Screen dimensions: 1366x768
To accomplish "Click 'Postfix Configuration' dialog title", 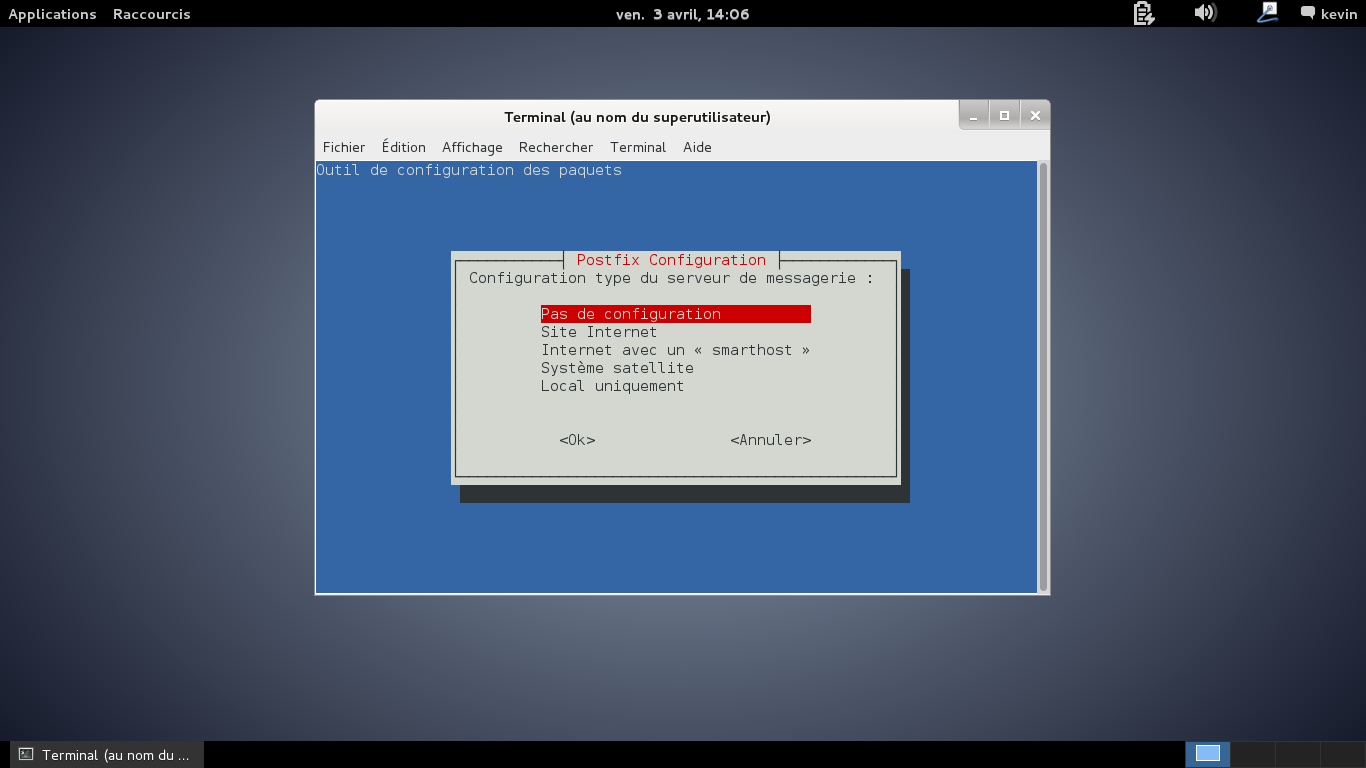I will click(x=671, y=260).
